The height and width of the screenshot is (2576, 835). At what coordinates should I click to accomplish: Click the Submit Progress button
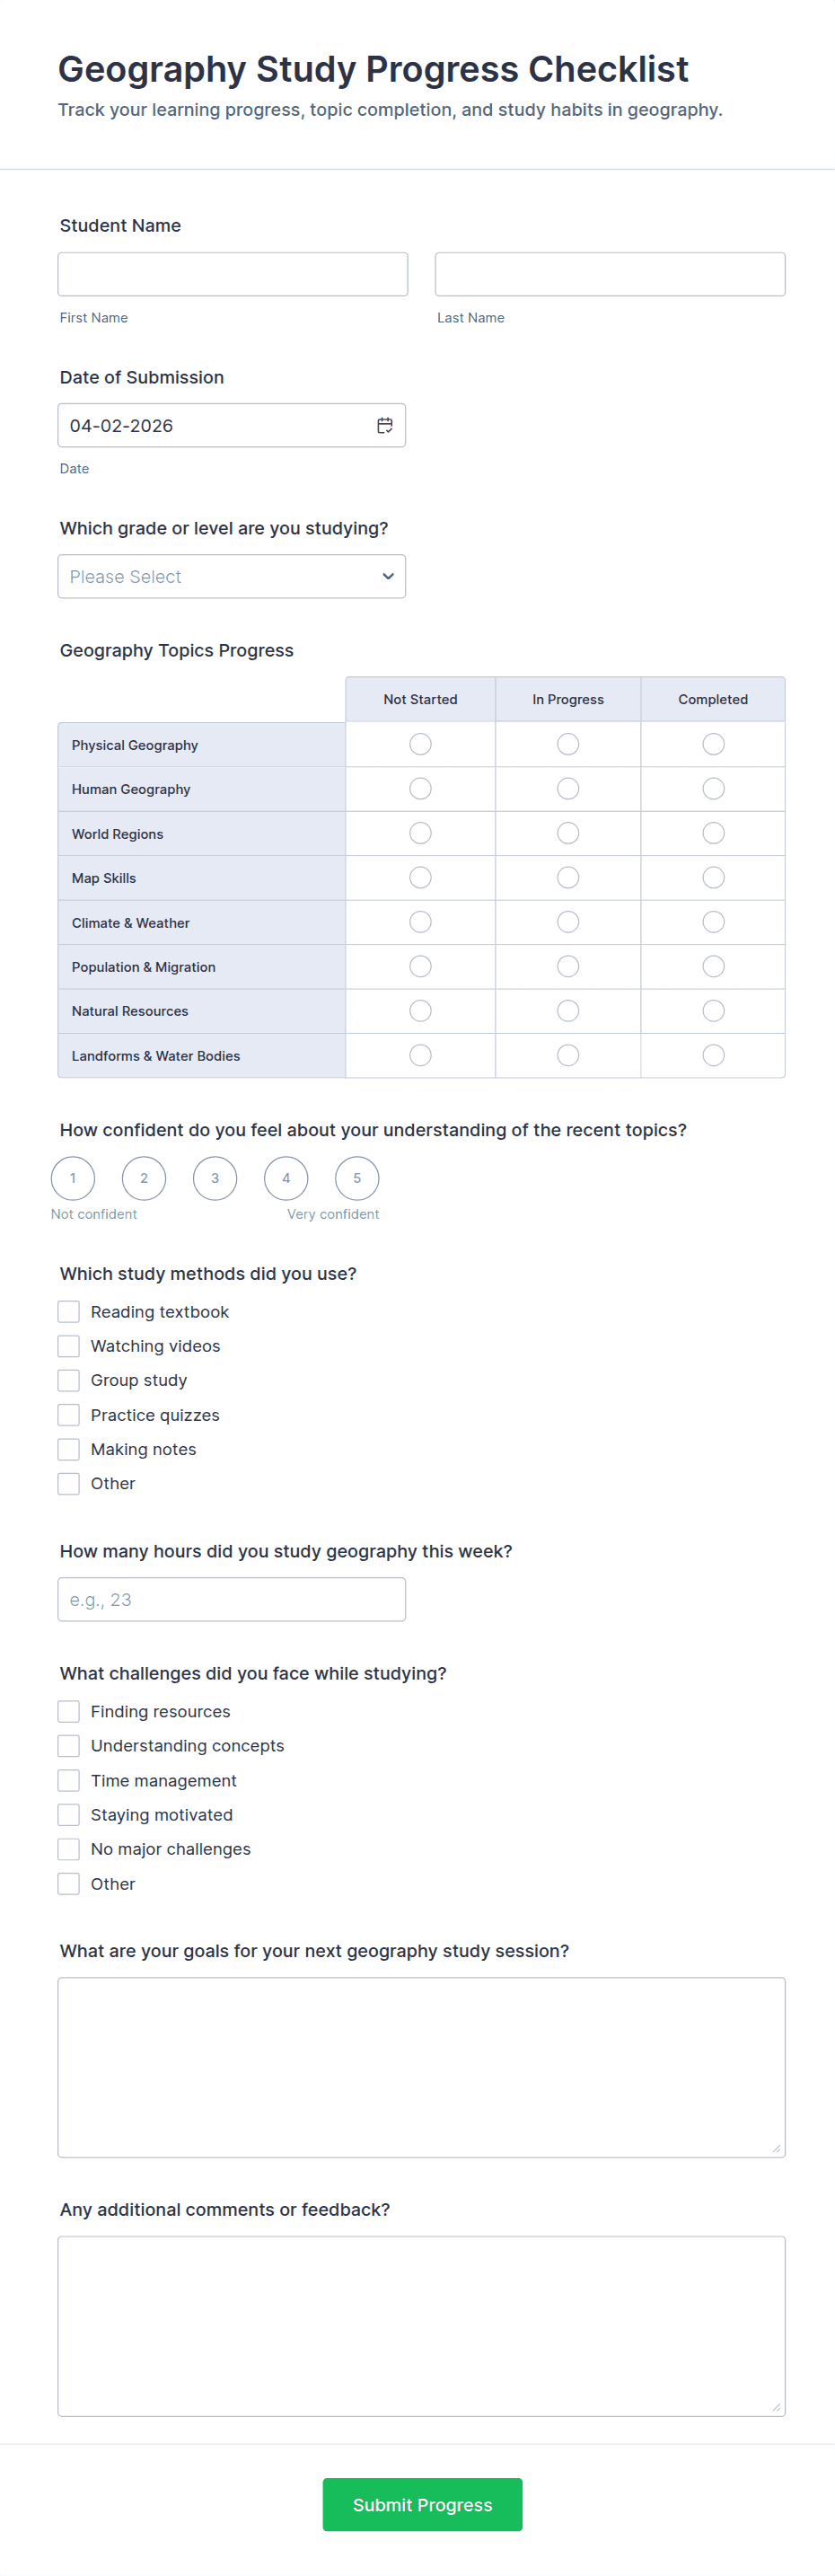pyautogui.click(x=422, y=2504)
